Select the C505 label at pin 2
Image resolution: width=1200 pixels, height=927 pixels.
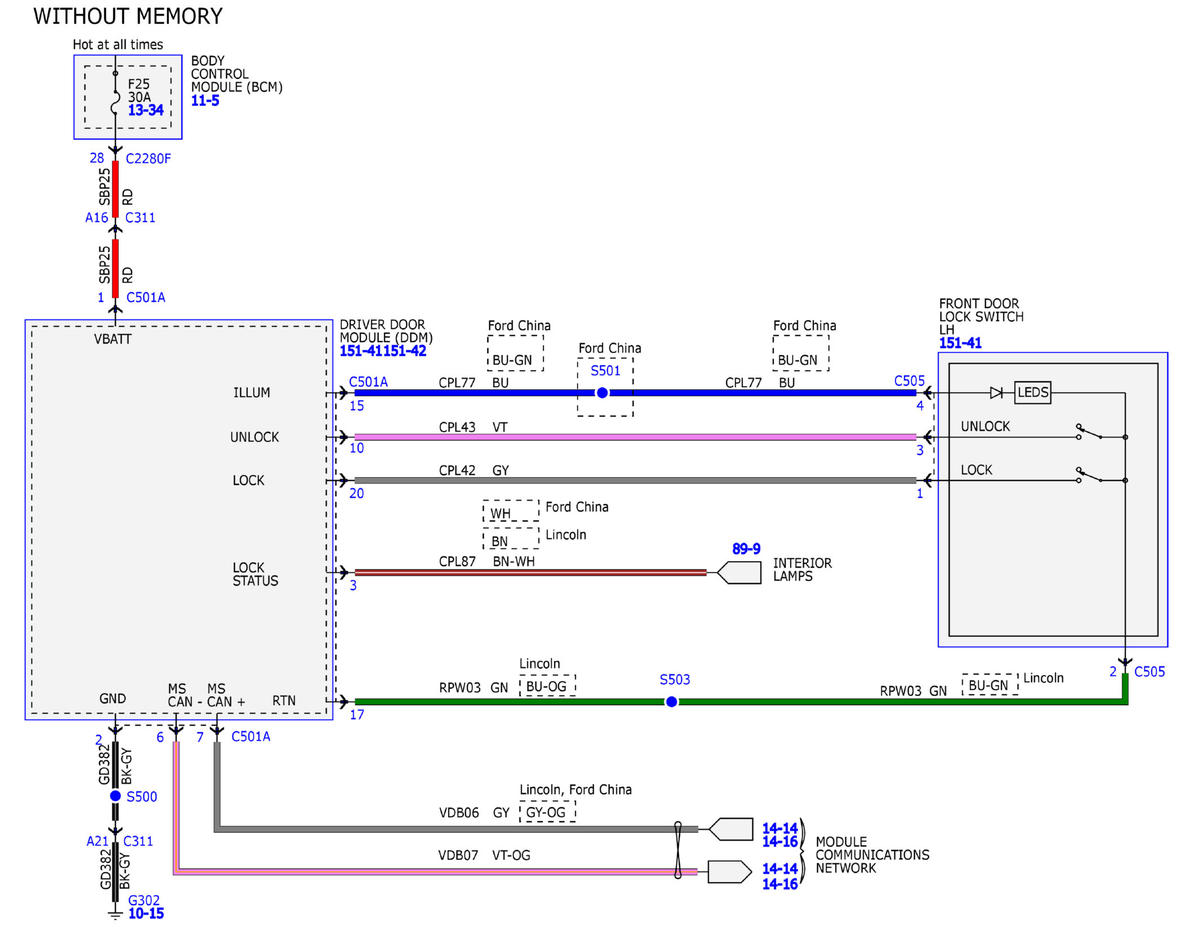pos(1149,671)
